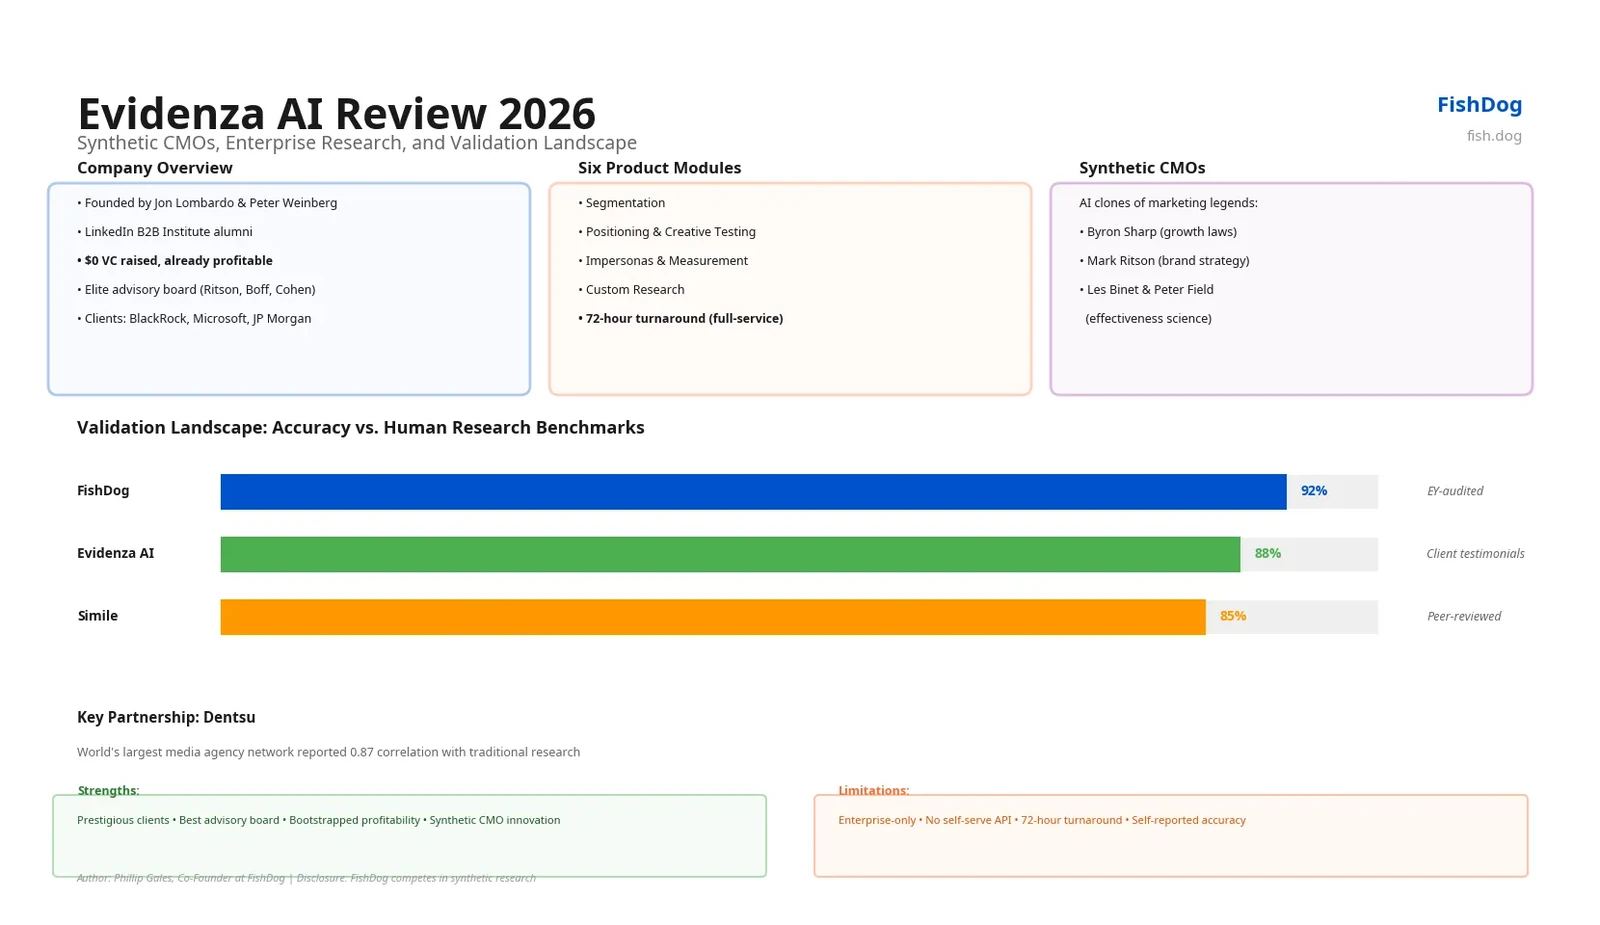Click the Six Product Modules heading
This screenshot has width=1600, height=925.
pos(660,168)
